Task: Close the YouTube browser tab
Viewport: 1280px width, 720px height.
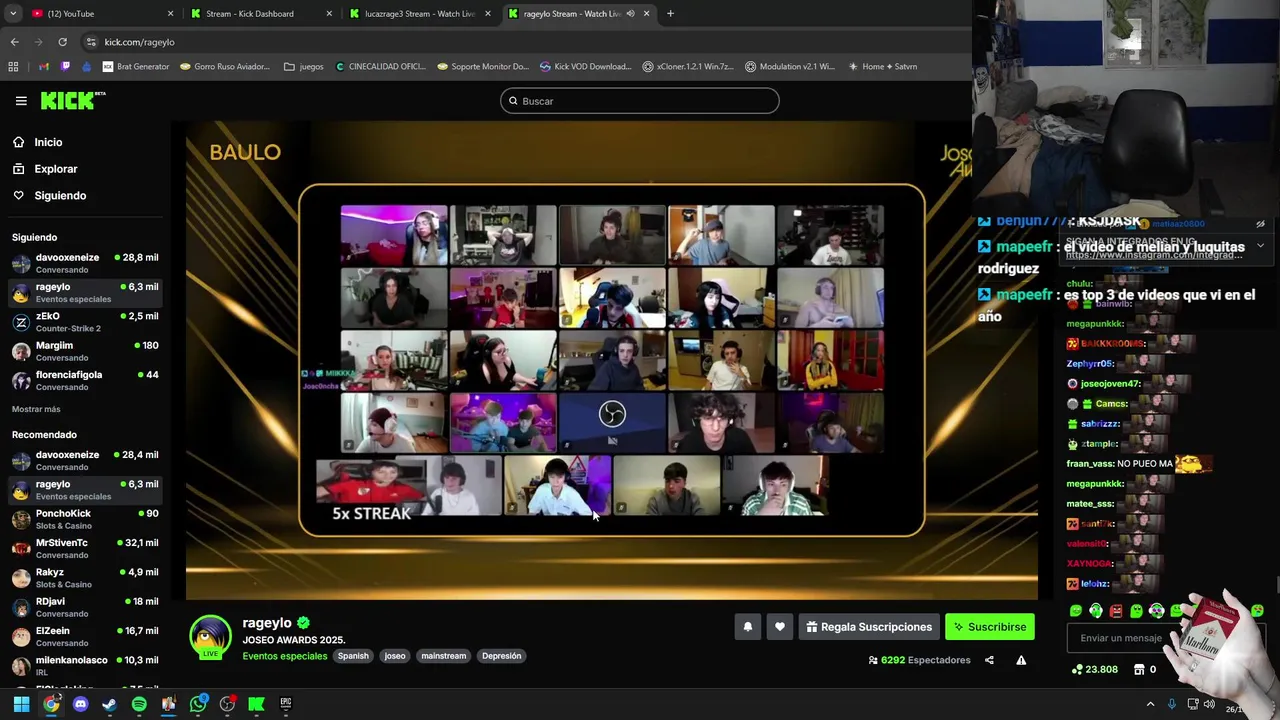Action: [170, 14]
